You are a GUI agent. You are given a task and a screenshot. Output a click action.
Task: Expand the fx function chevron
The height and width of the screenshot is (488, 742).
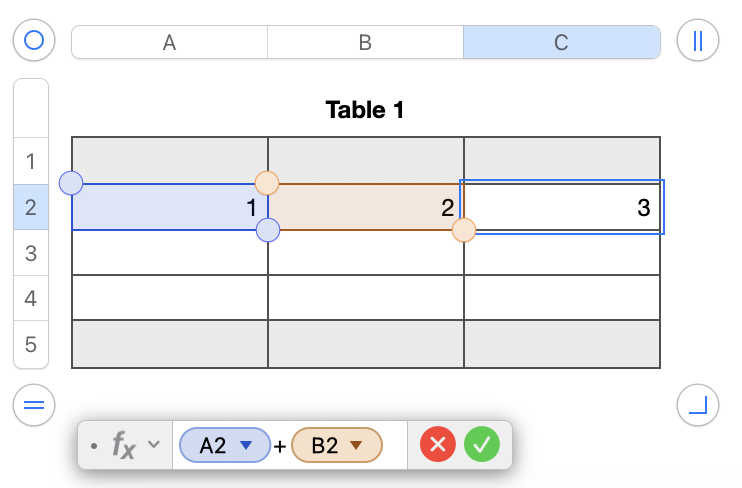(154, 445)
